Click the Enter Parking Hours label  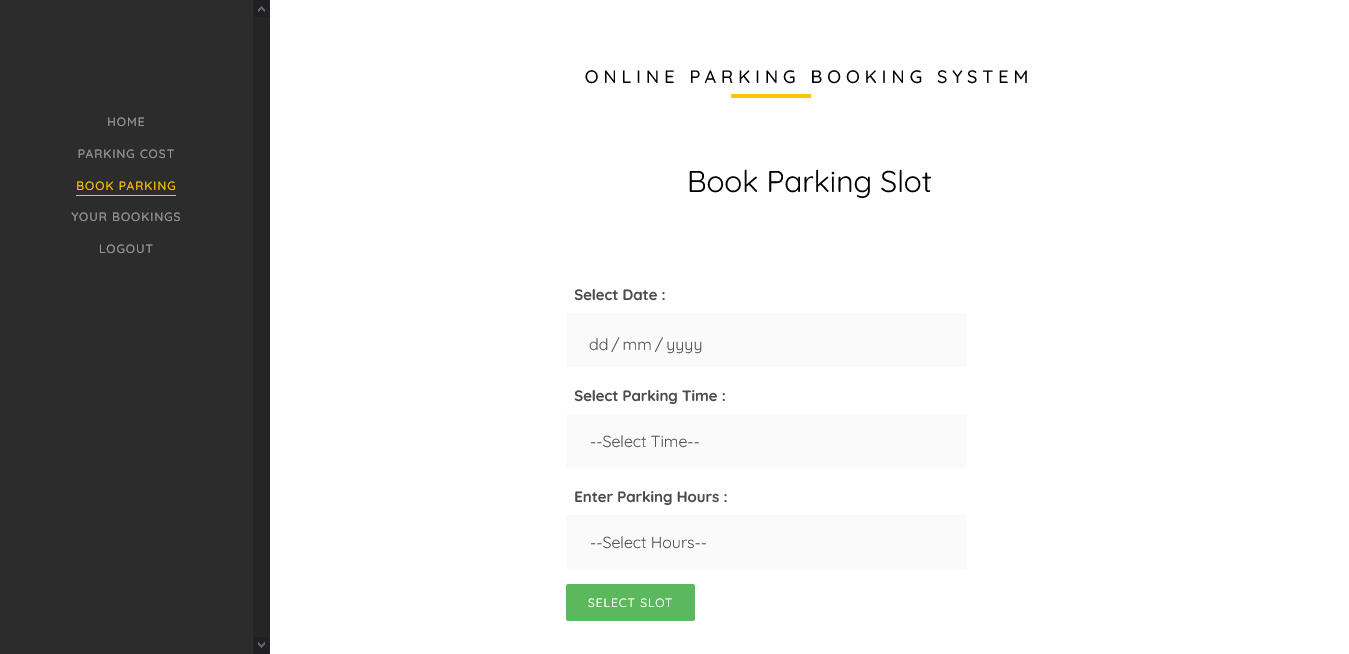pos(650,497)
